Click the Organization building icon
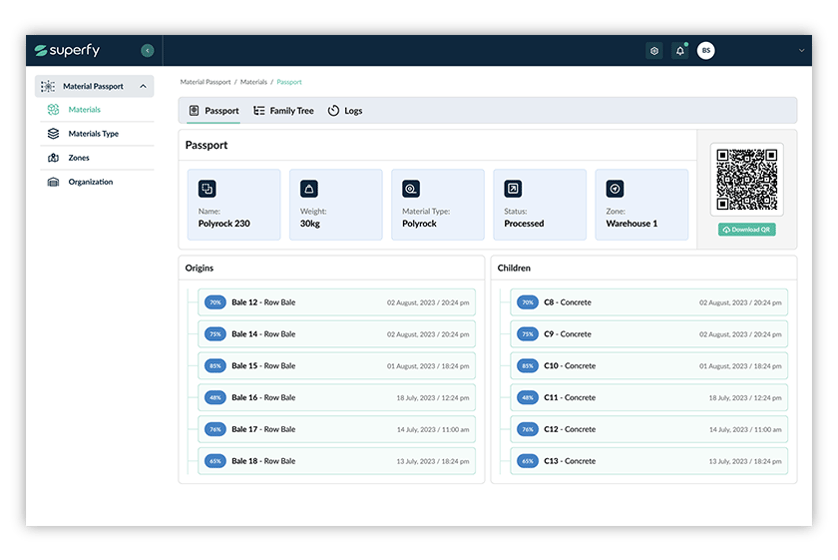The height and width of the screenshot is (560, 838). 54,182
